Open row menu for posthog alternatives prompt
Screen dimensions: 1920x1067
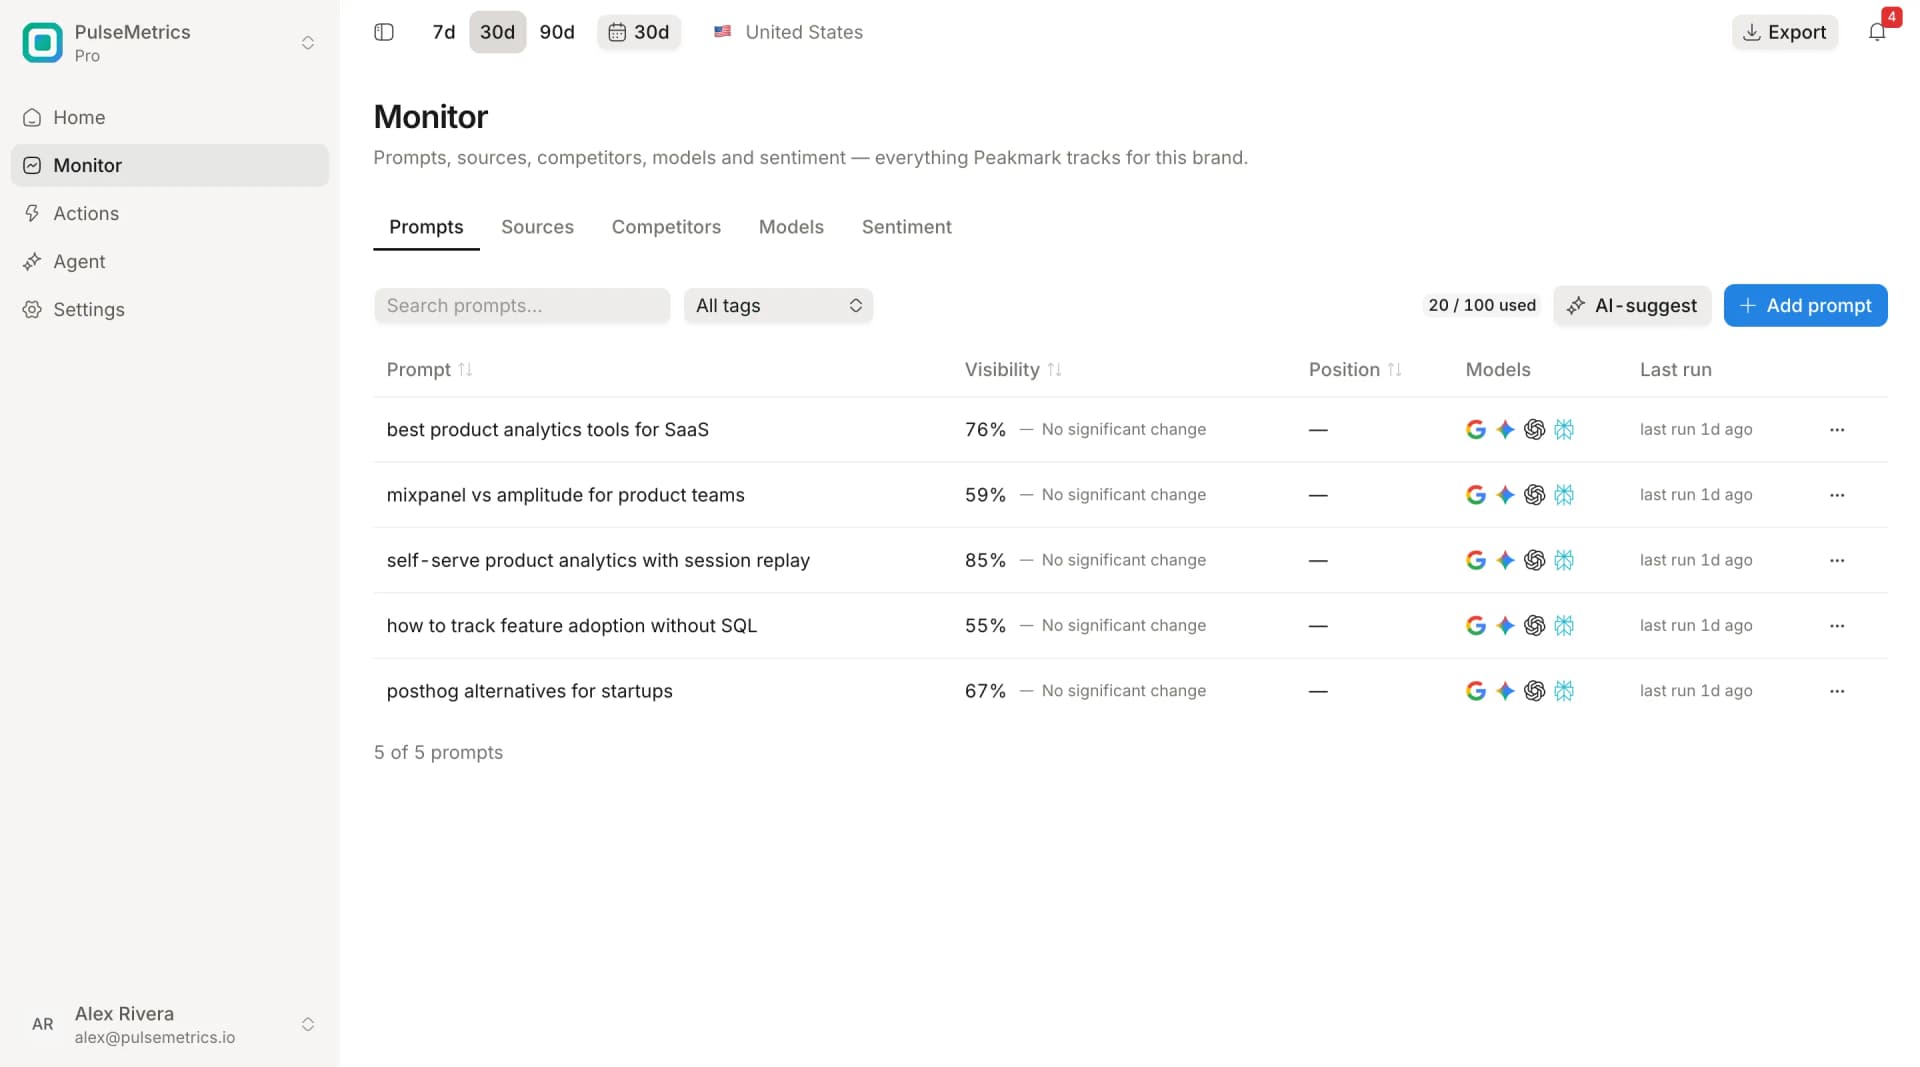(1837, 691)
